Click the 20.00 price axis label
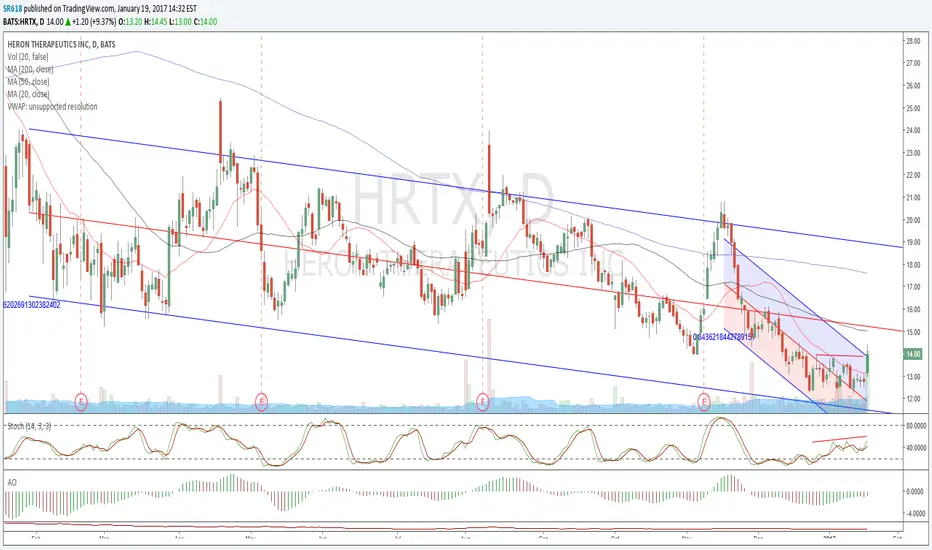Screen dimensions: 932x550 coord(912,220)
